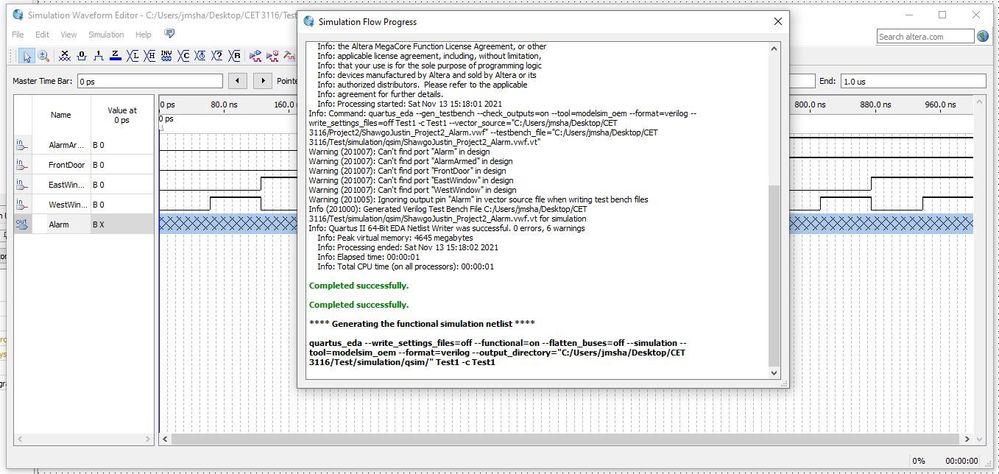Apply Forcing Low (0) value
Screen dimensions: 999x474
point(82,56)
